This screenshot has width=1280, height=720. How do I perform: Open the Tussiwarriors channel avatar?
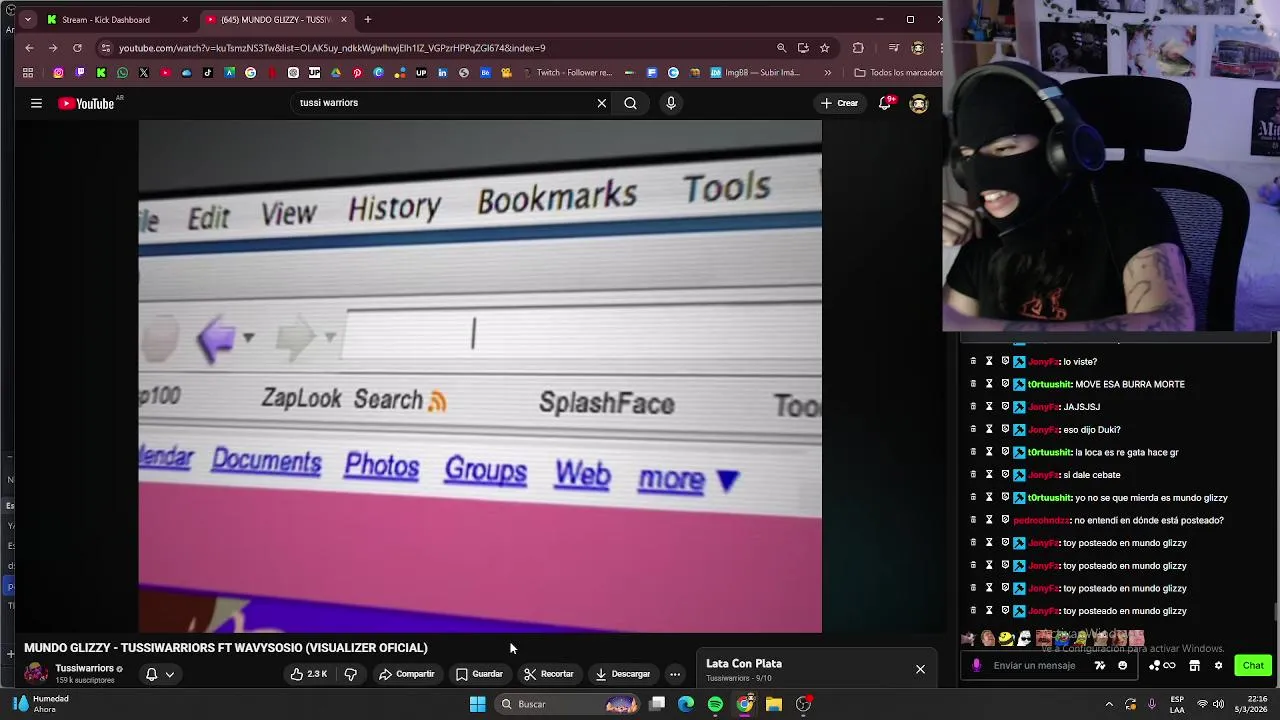[36, 673]
